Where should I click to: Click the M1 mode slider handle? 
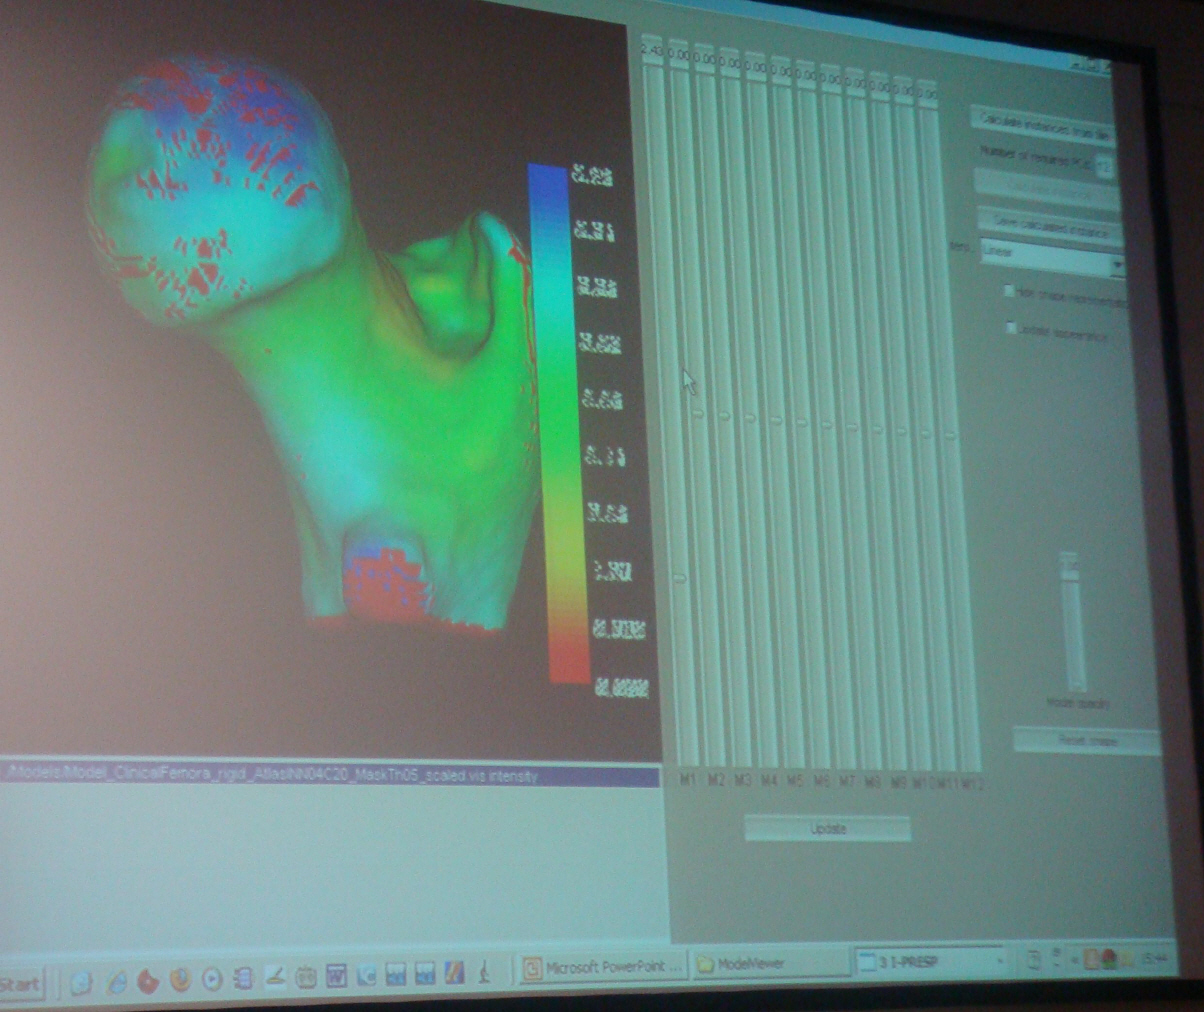pyautogui.click(x=681, y=578)
